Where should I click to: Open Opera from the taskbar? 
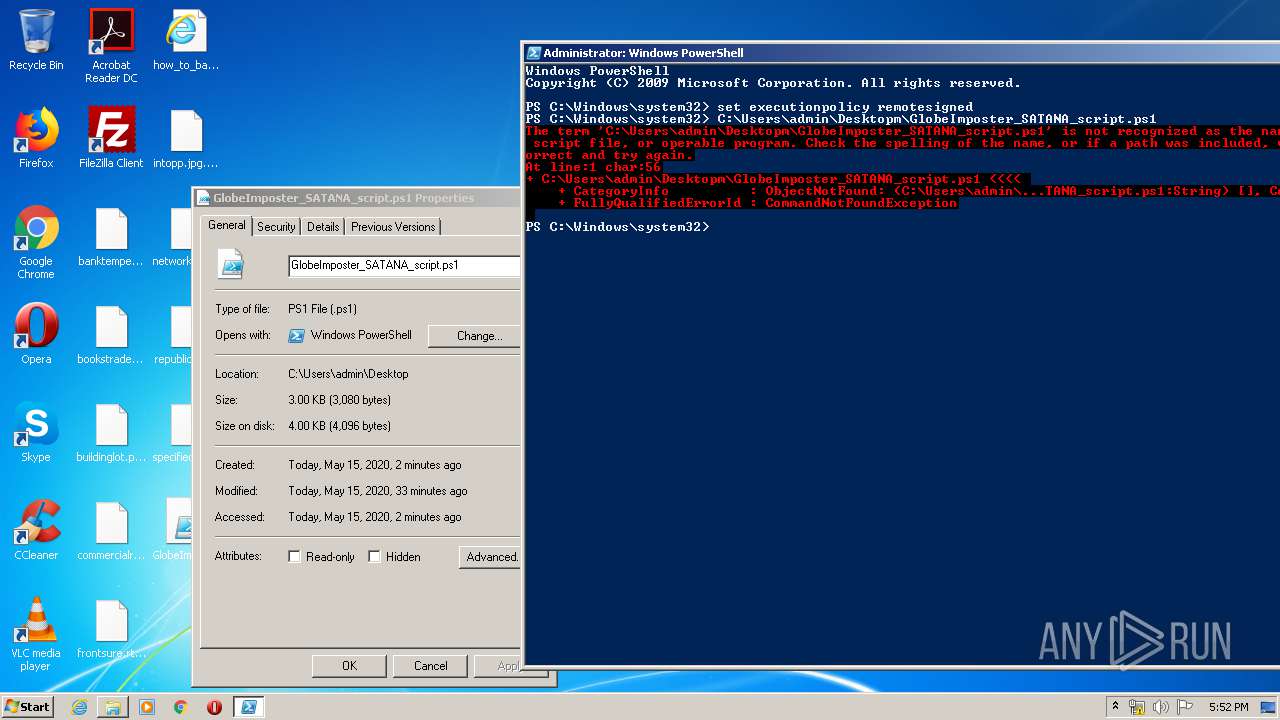214,707
